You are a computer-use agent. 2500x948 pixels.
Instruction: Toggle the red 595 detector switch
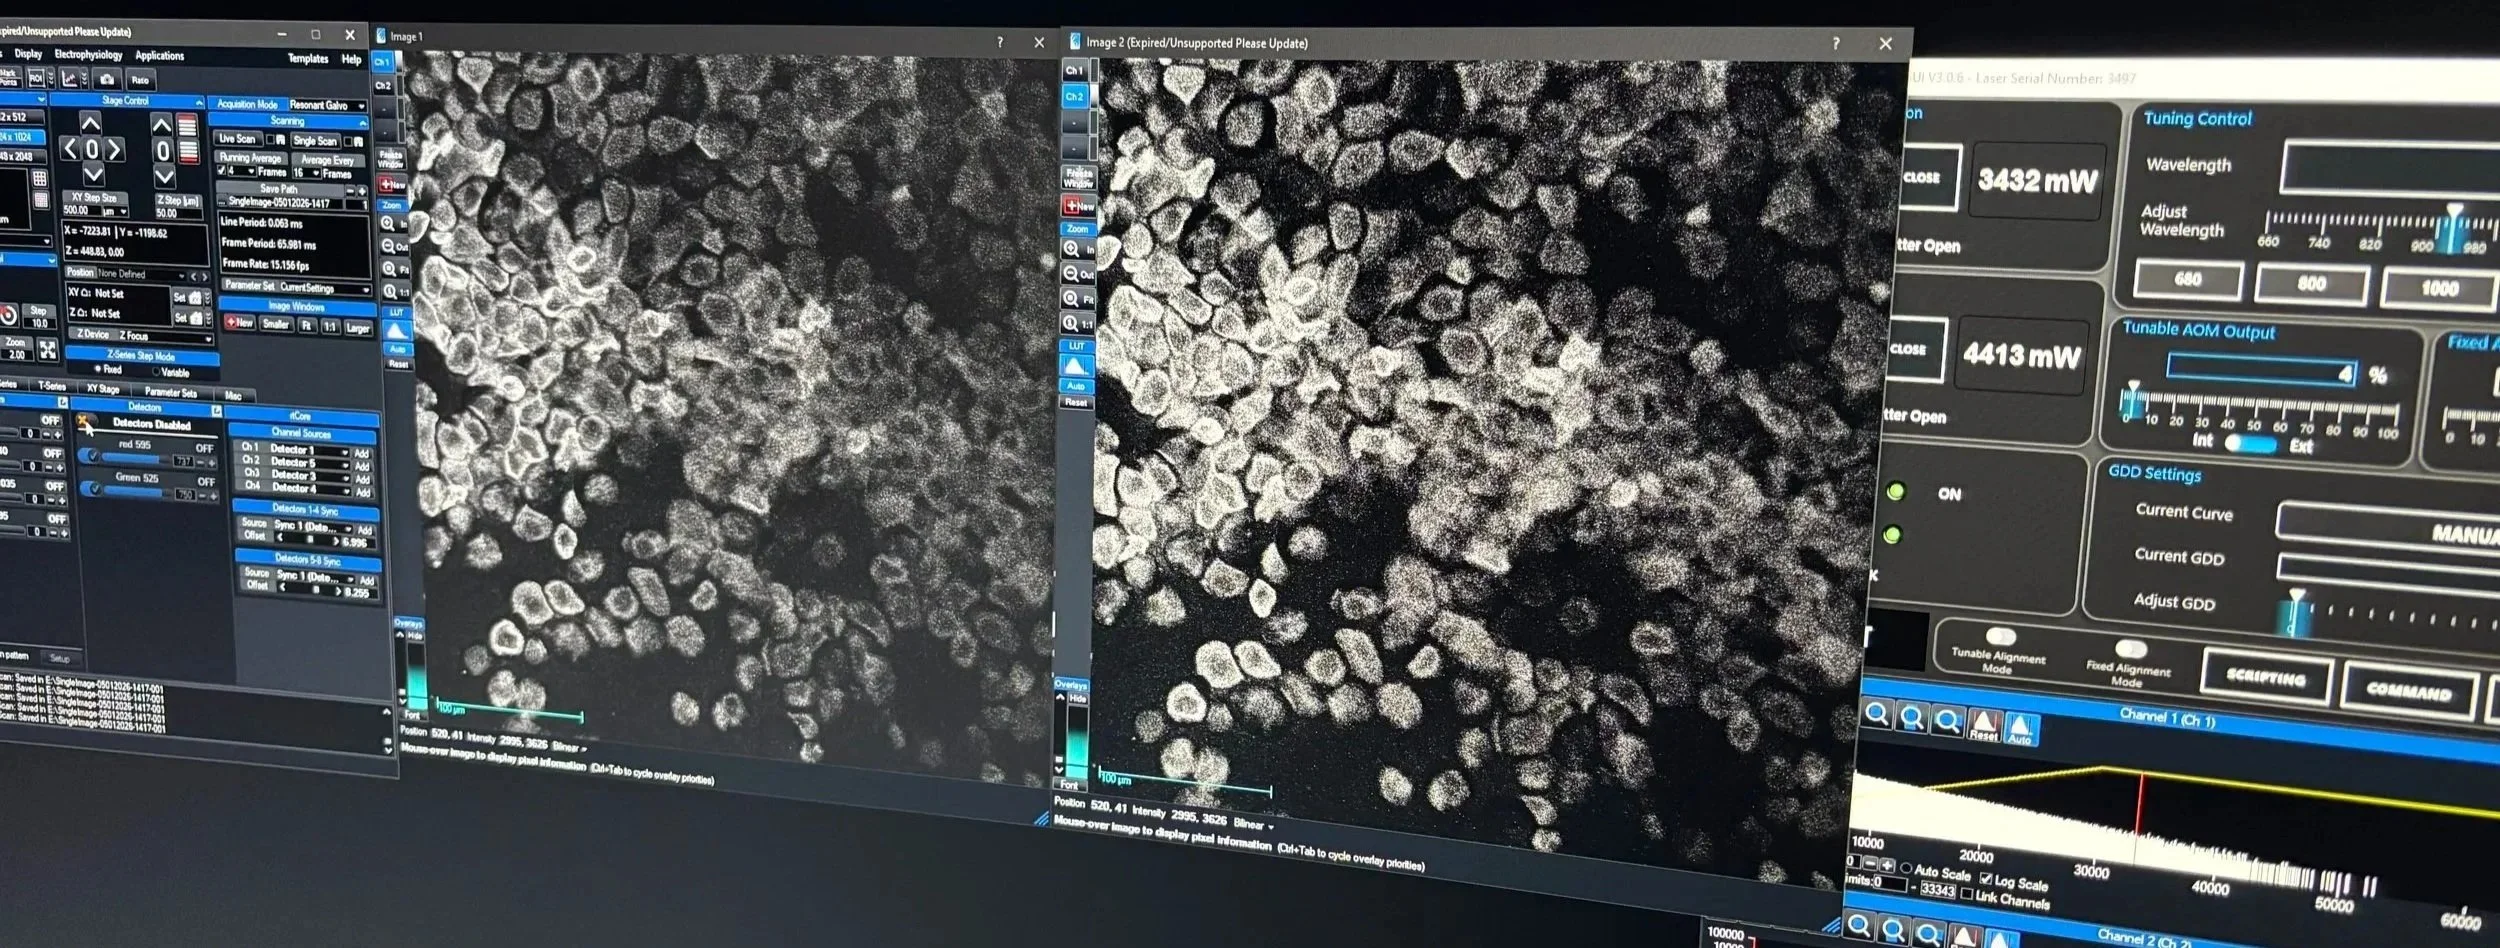[89, 455]
